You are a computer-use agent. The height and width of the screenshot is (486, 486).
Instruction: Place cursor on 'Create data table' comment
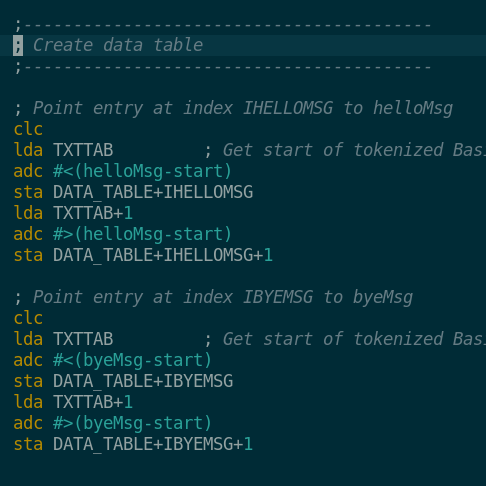pyautogui.click(x=118, y=45)
